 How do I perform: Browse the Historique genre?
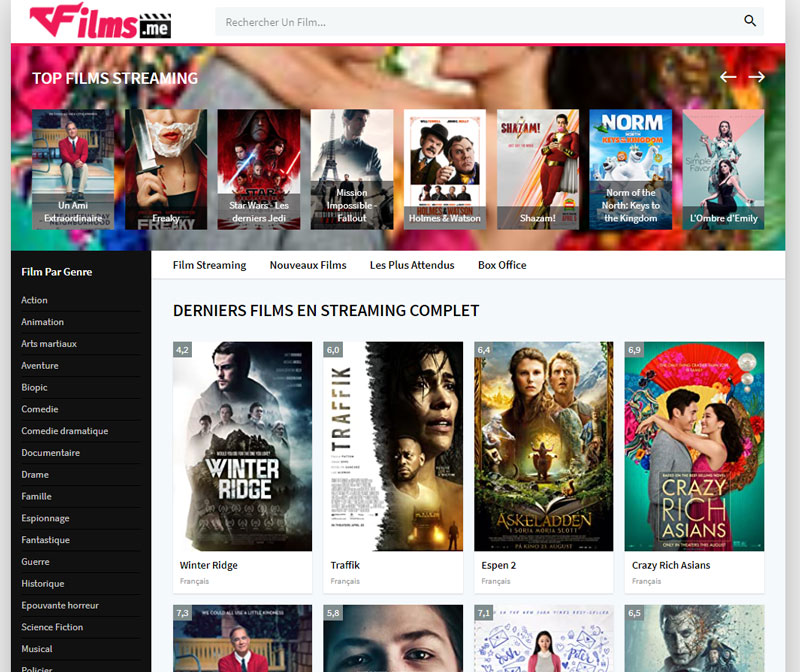pyautogui.click(x=43, y=583)
